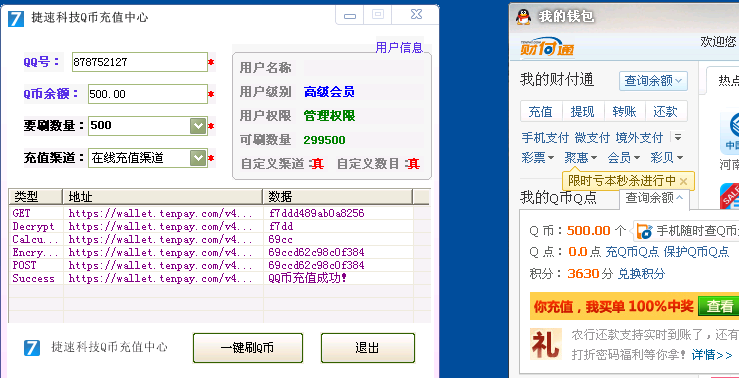This screenshot has height=378, width=739.
Task: Minimize the 捷速科技Q币充值中心 window
Action: pyautogui.click(x=350, y=16)
